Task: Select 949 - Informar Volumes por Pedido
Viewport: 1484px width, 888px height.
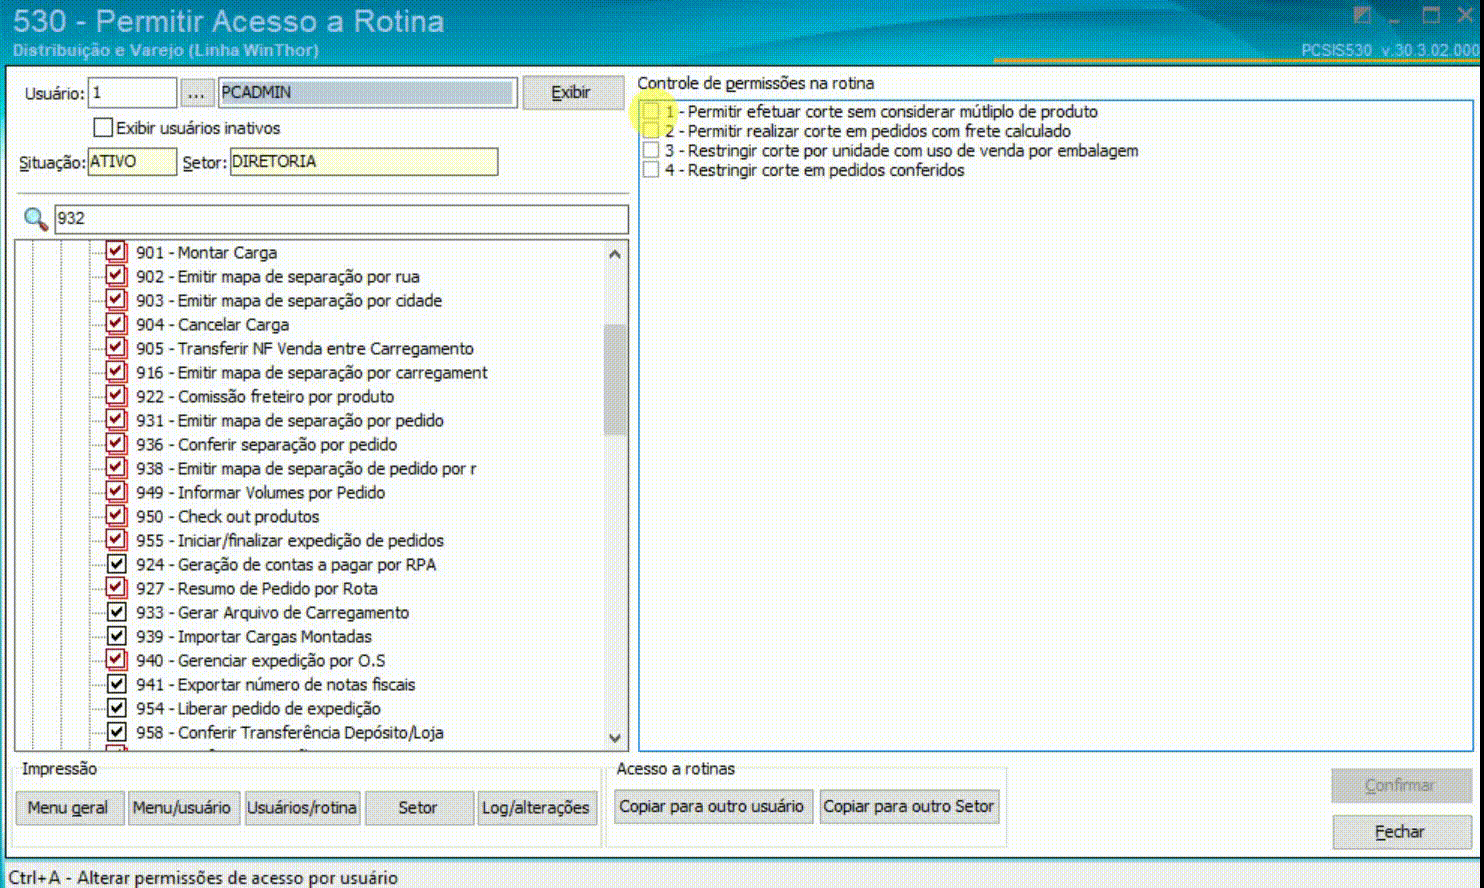Action: tap(261, 493)
